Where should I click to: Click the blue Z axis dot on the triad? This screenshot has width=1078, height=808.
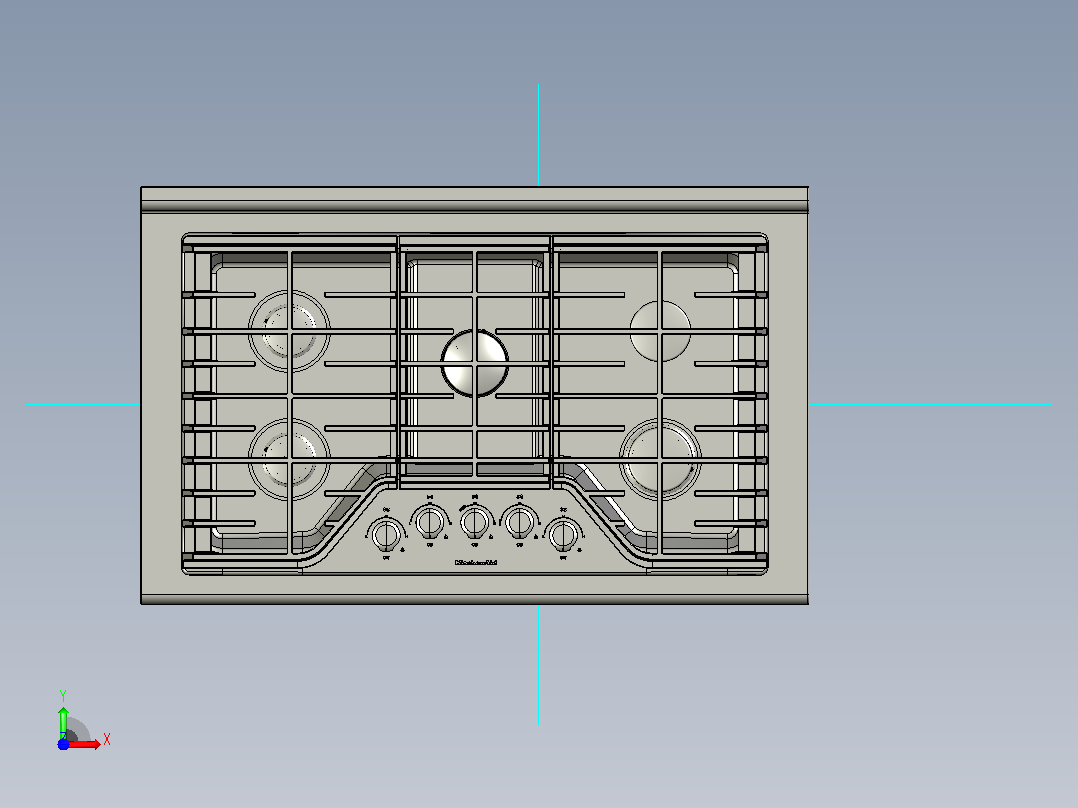(63, 745)
